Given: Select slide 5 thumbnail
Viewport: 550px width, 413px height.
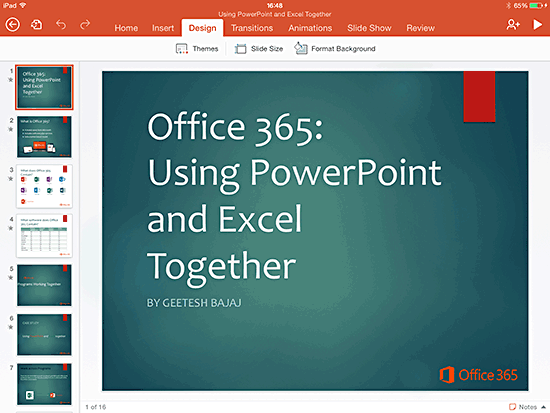Looking at the screenshot, I should 44,285.
